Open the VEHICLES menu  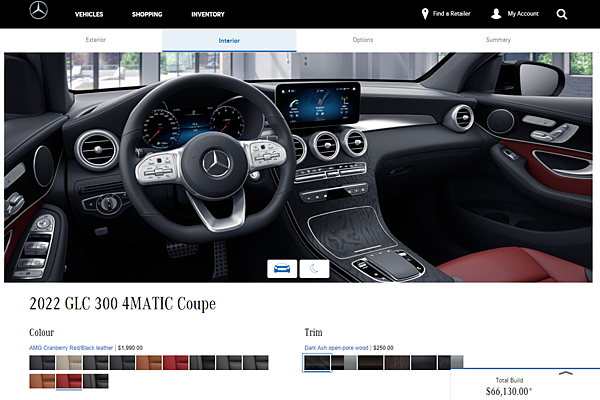click(x=89, y=15)
